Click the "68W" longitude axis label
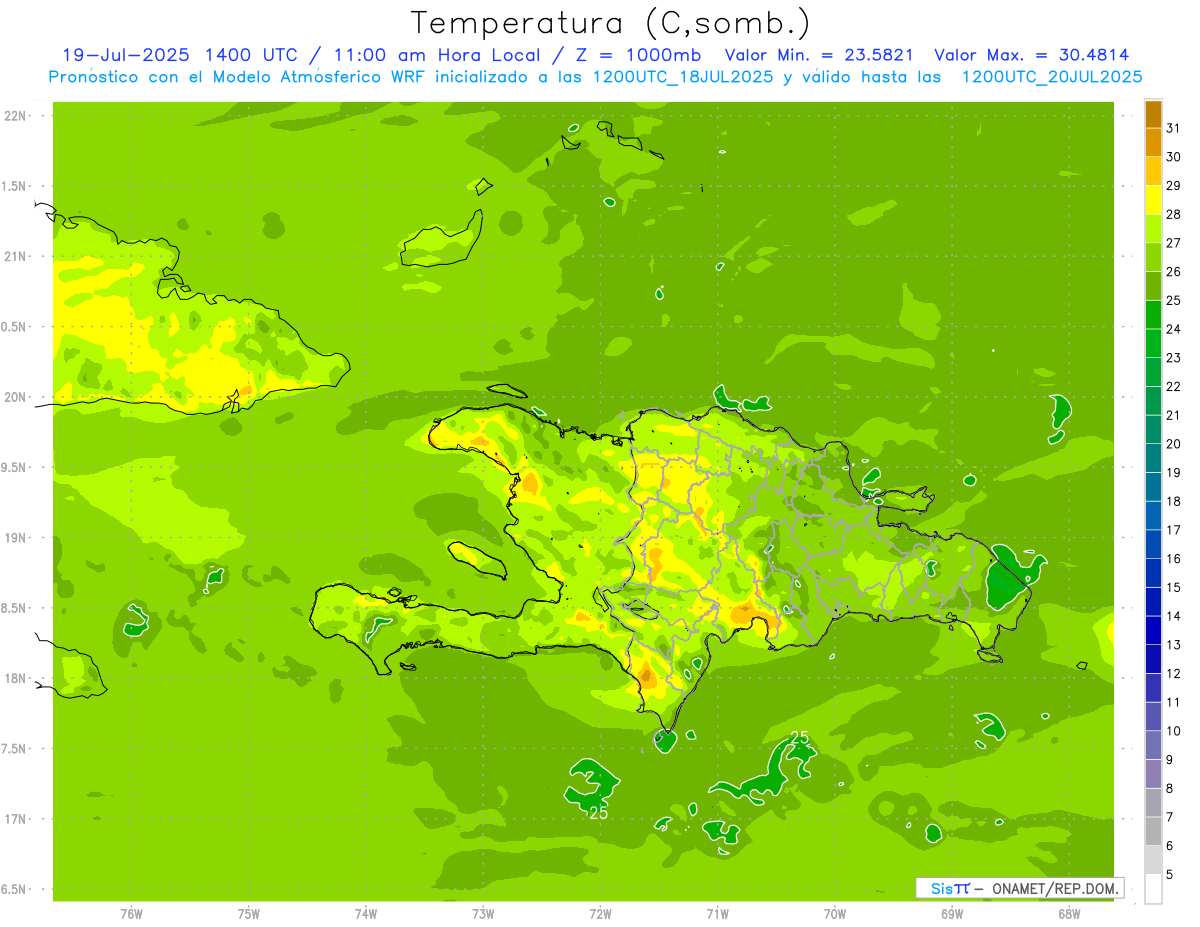Viewport: 1200px width, 927px height. click(1069, 914)
